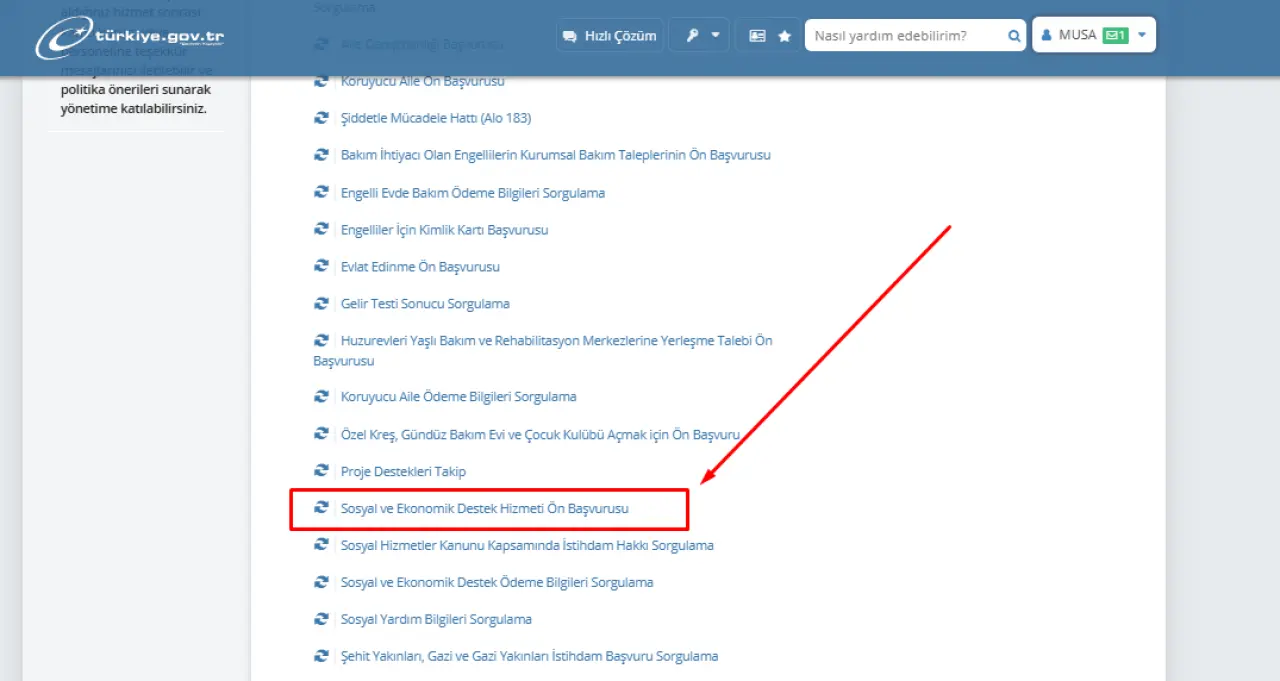Expand the MUSA user account dropdown arrow
The image size is (1280, 681).
(1142, 35)
